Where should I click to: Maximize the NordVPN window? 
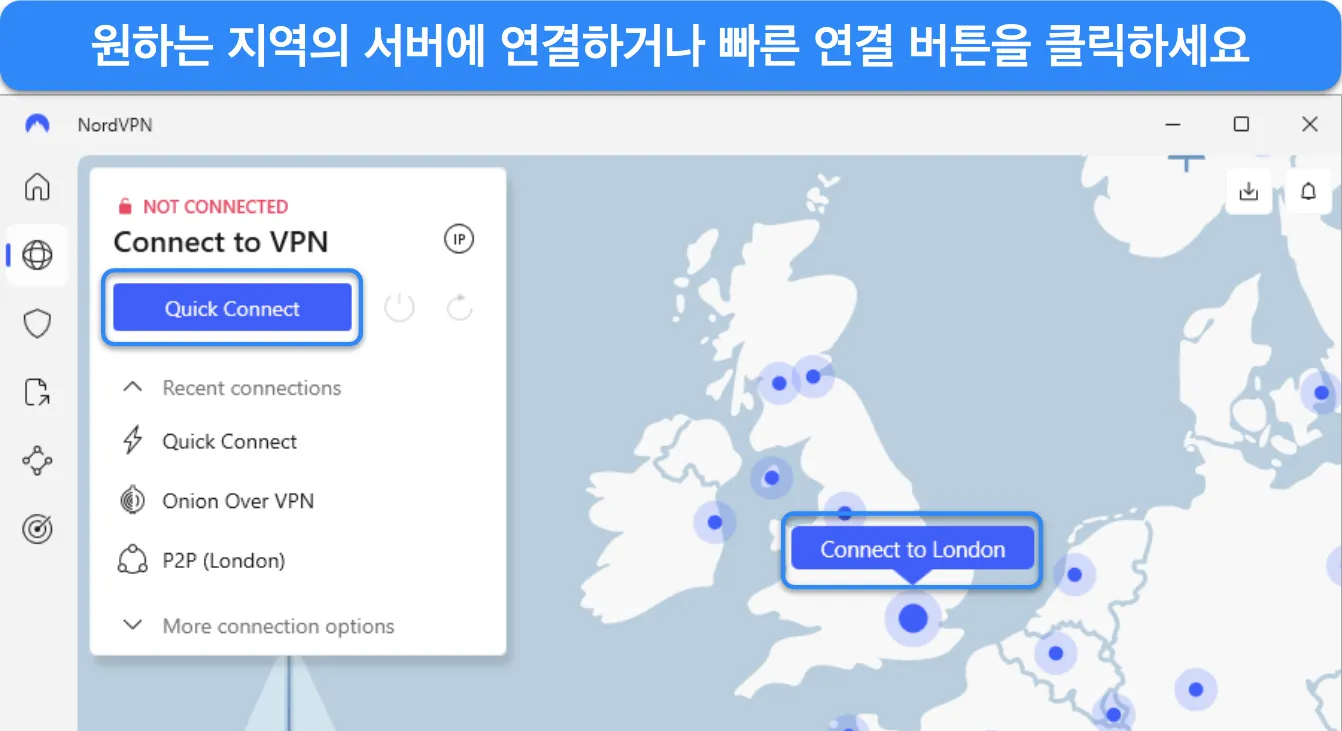pyautogui.click(x=1241, y=124)
